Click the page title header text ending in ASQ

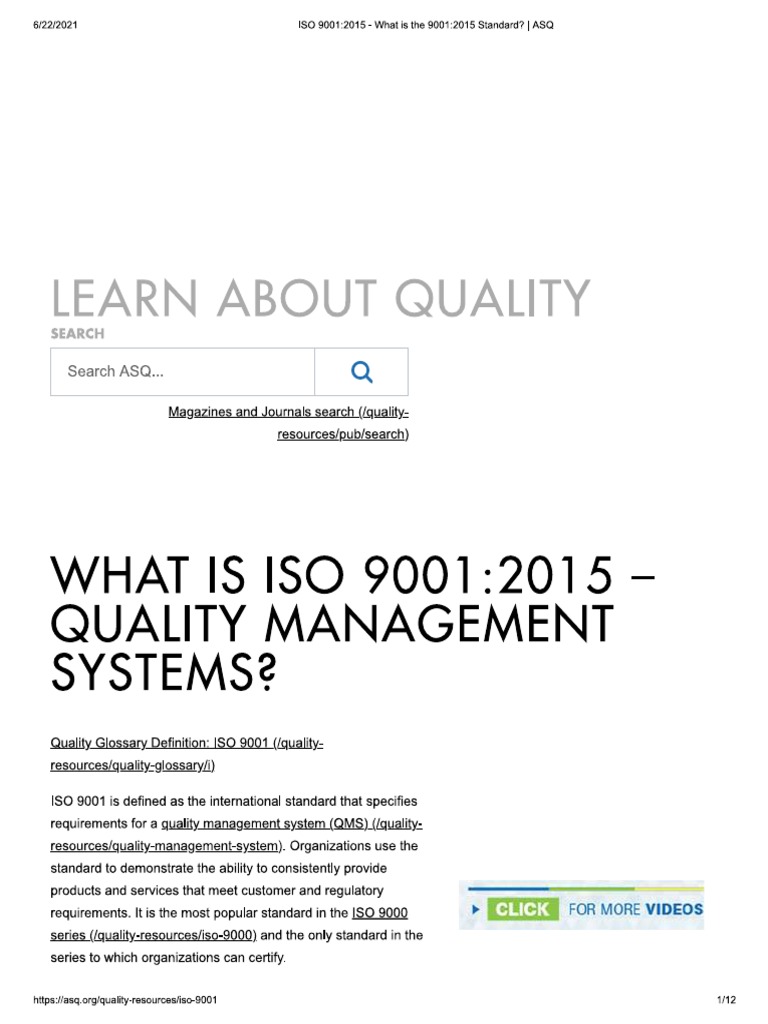(426, 25)
